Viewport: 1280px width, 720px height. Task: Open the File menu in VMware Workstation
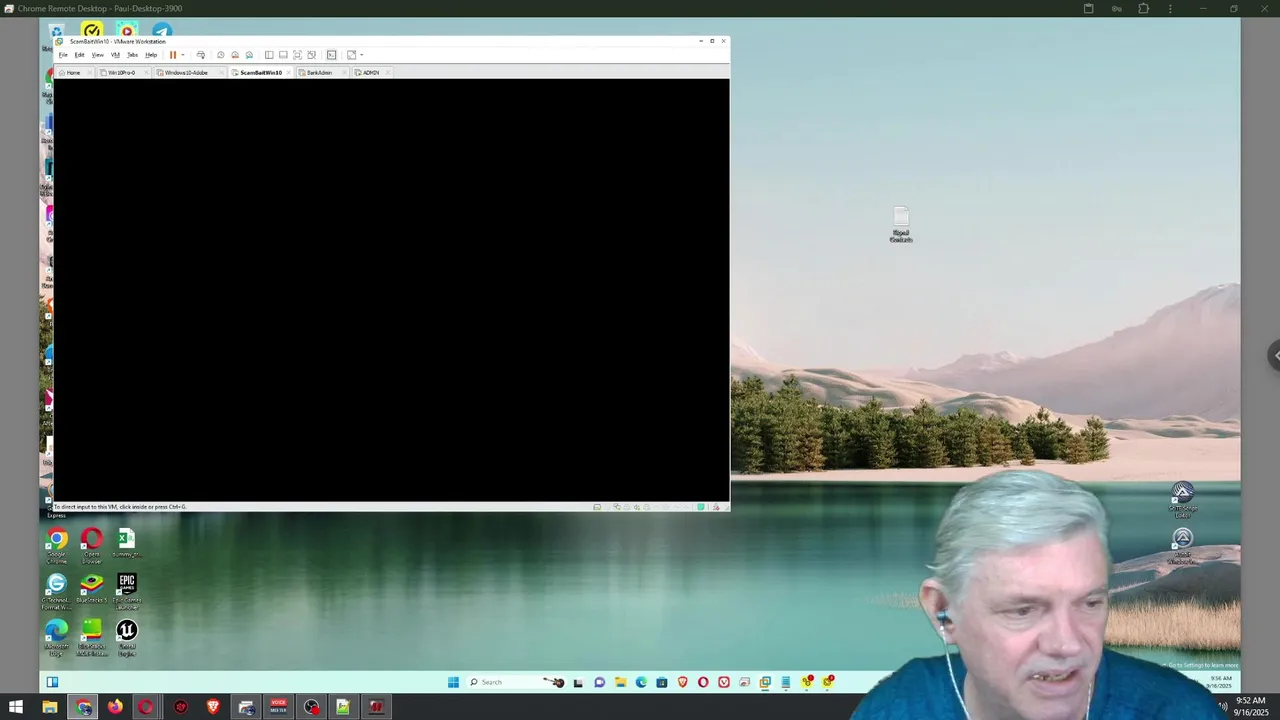[63, 55]
